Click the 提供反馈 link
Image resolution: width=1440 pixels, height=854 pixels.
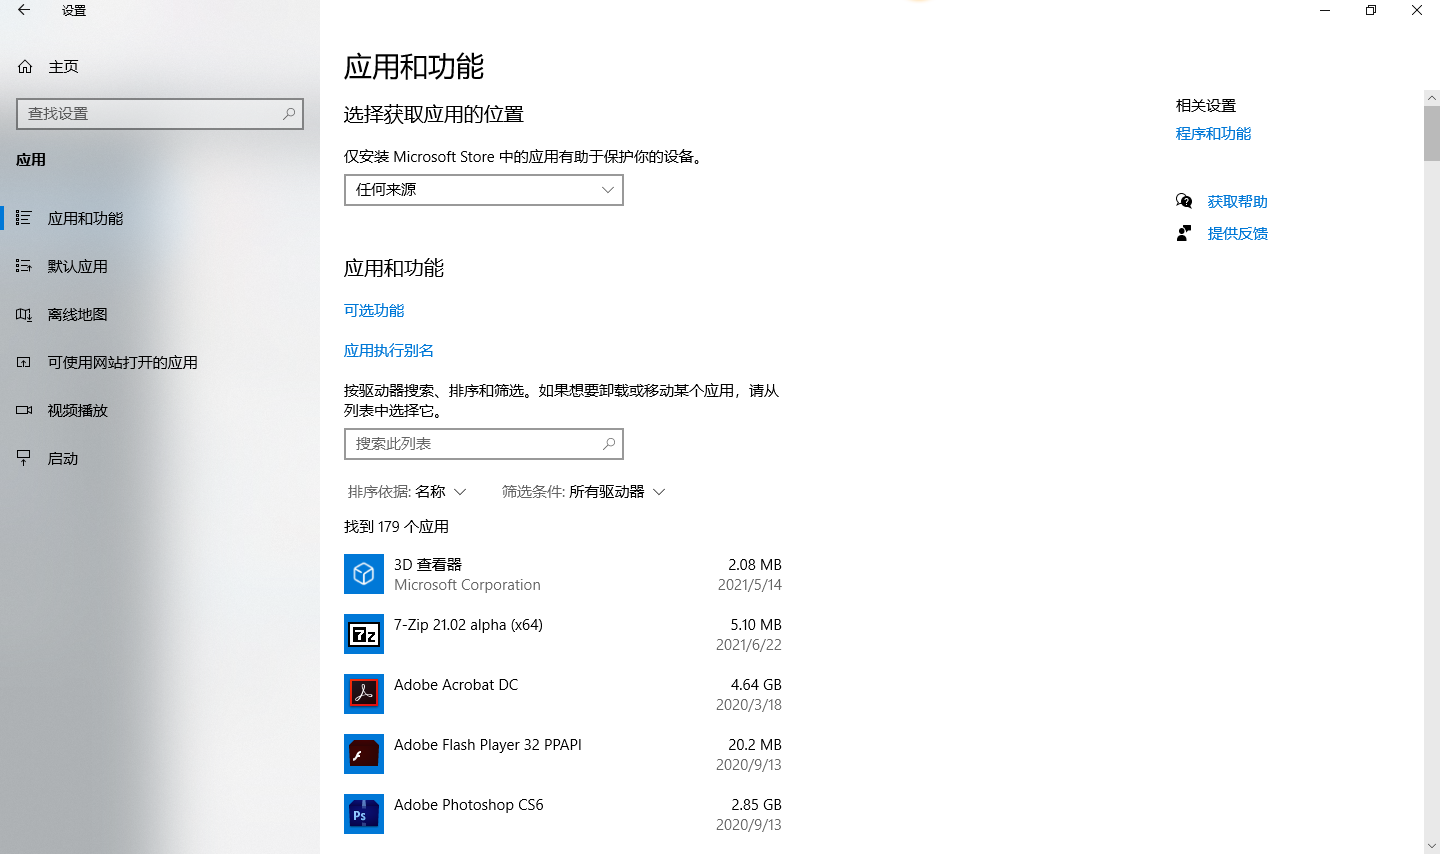coord(1238,234)
